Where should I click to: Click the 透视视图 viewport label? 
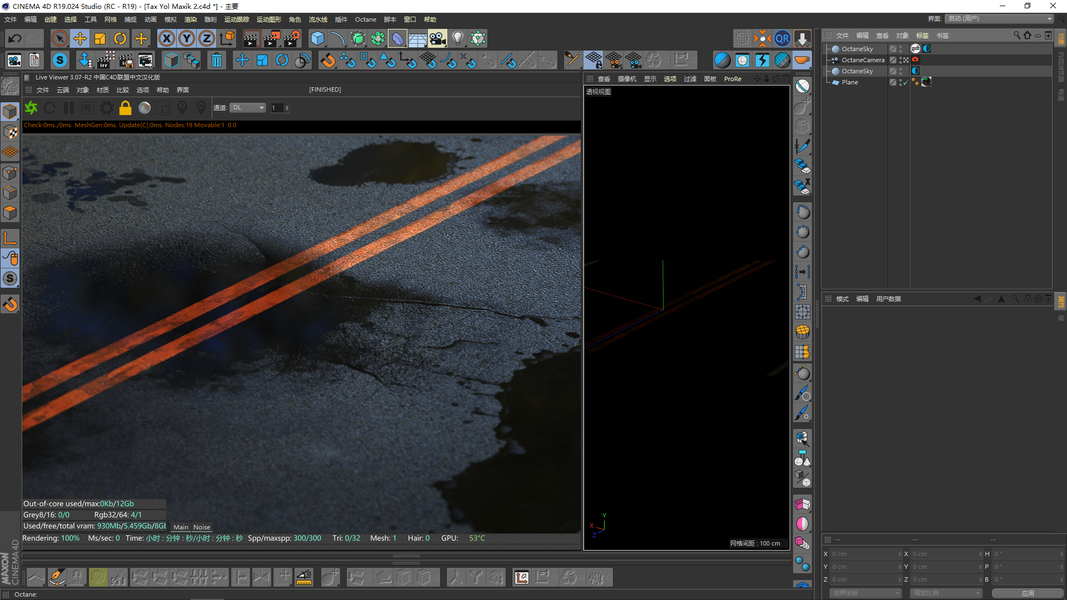point(599,92)
